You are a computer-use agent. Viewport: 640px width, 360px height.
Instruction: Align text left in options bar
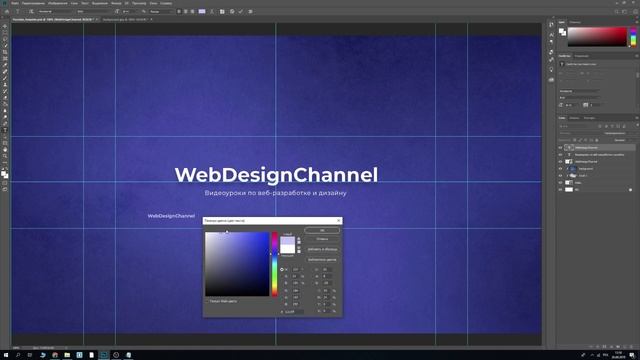point(179,11)
